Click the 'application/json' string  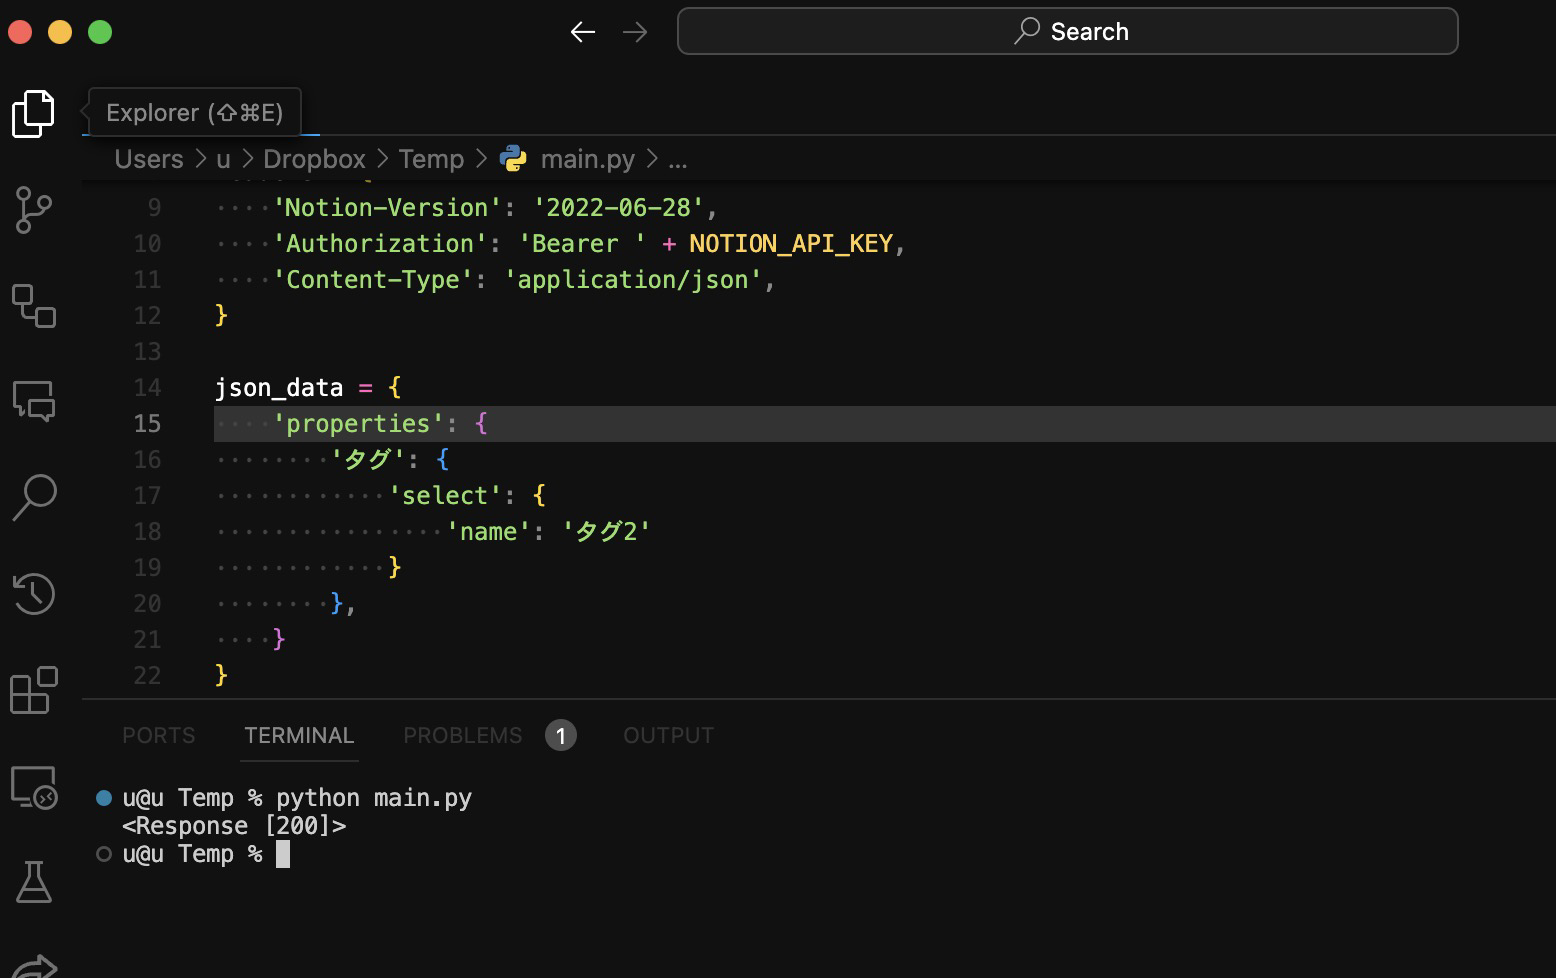tap(633, 280)
